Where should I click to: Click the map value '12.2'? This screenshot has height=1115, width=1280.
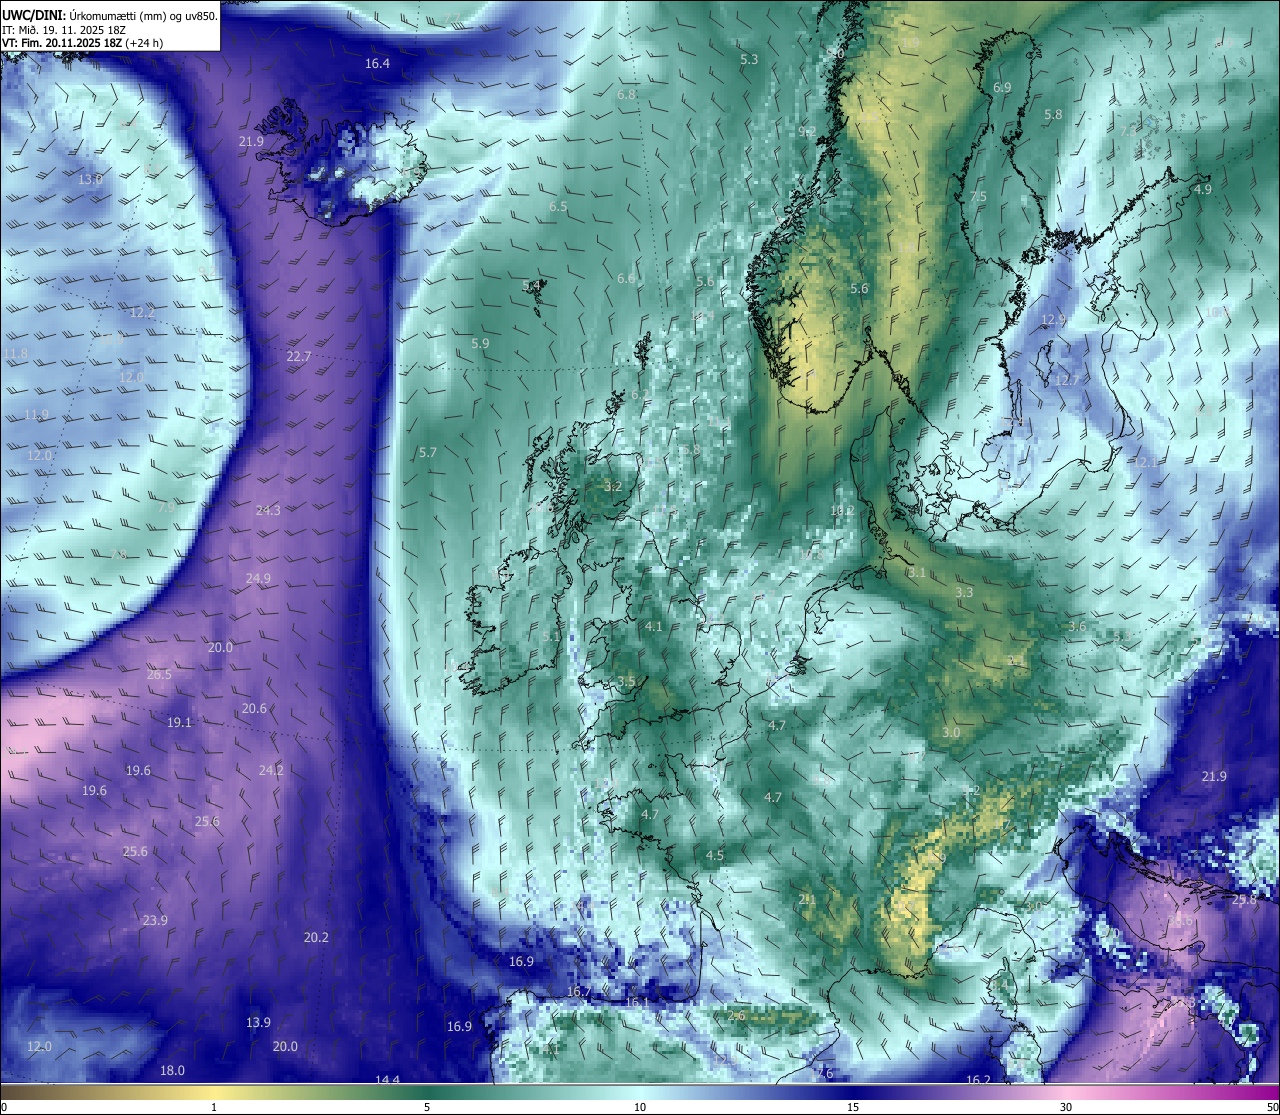142,313
